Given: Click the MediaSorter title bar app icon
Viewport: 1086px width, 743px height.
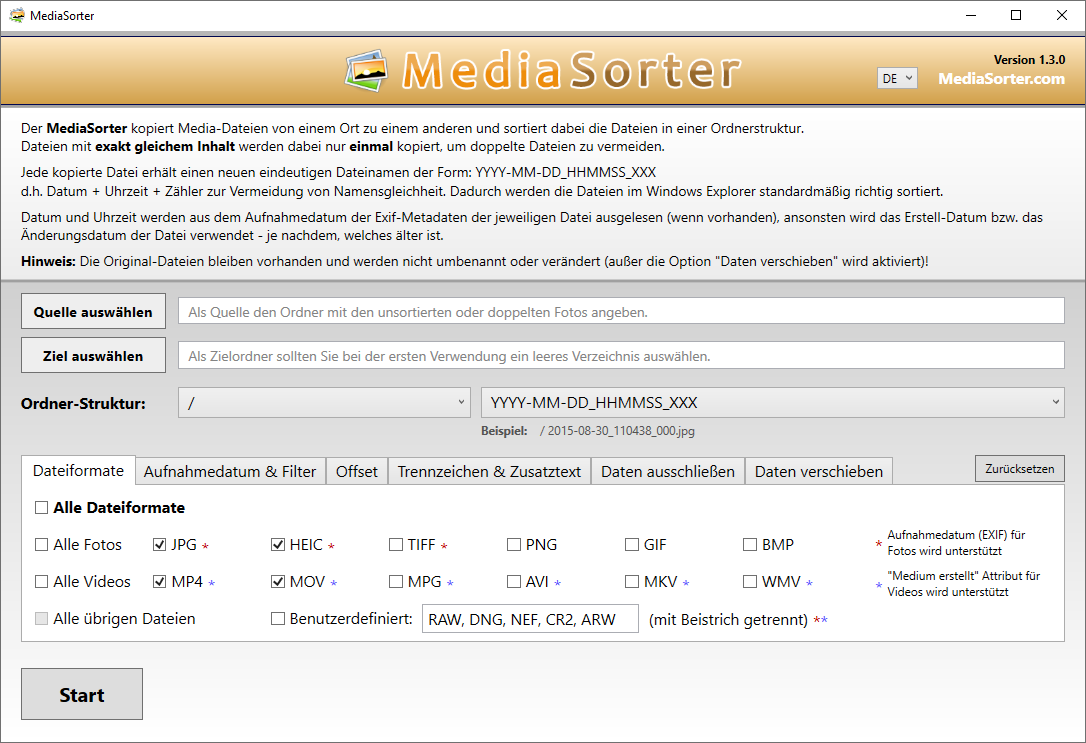Looking at the screenshot, I should click(17, 15).
